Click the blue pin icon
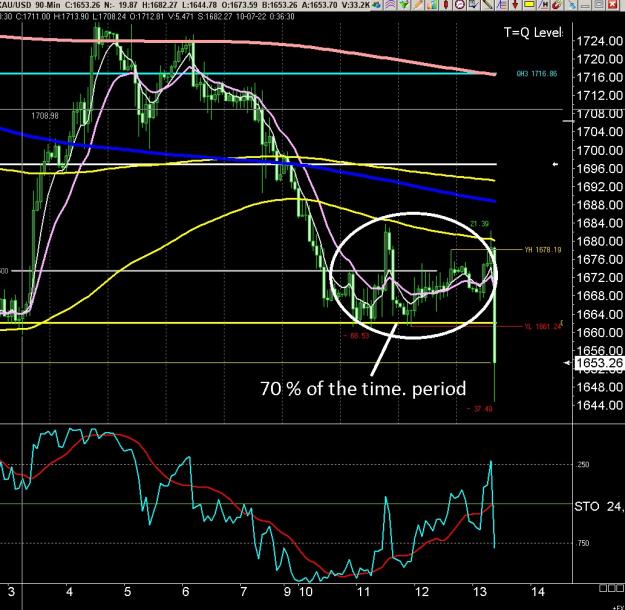This screenshot has height=610, width=625. click(572, 5)
